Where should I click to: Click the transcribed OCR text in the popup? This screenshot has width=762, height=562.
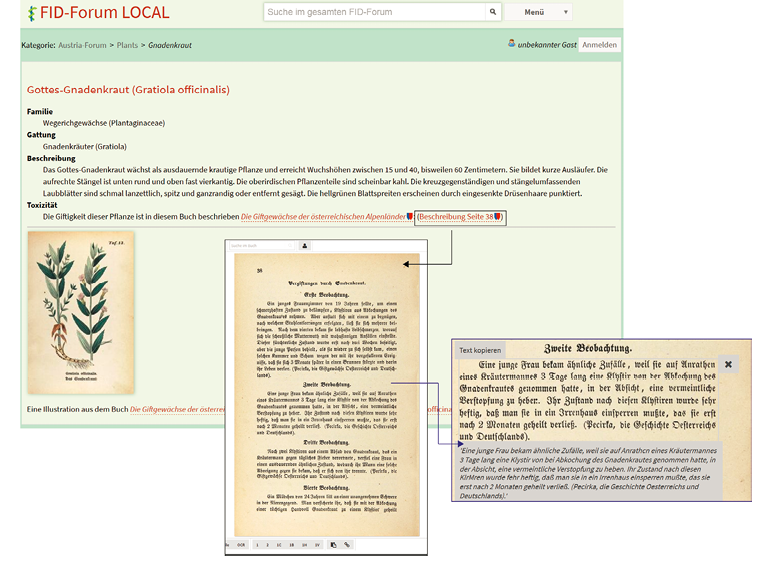tap(588, 473)
